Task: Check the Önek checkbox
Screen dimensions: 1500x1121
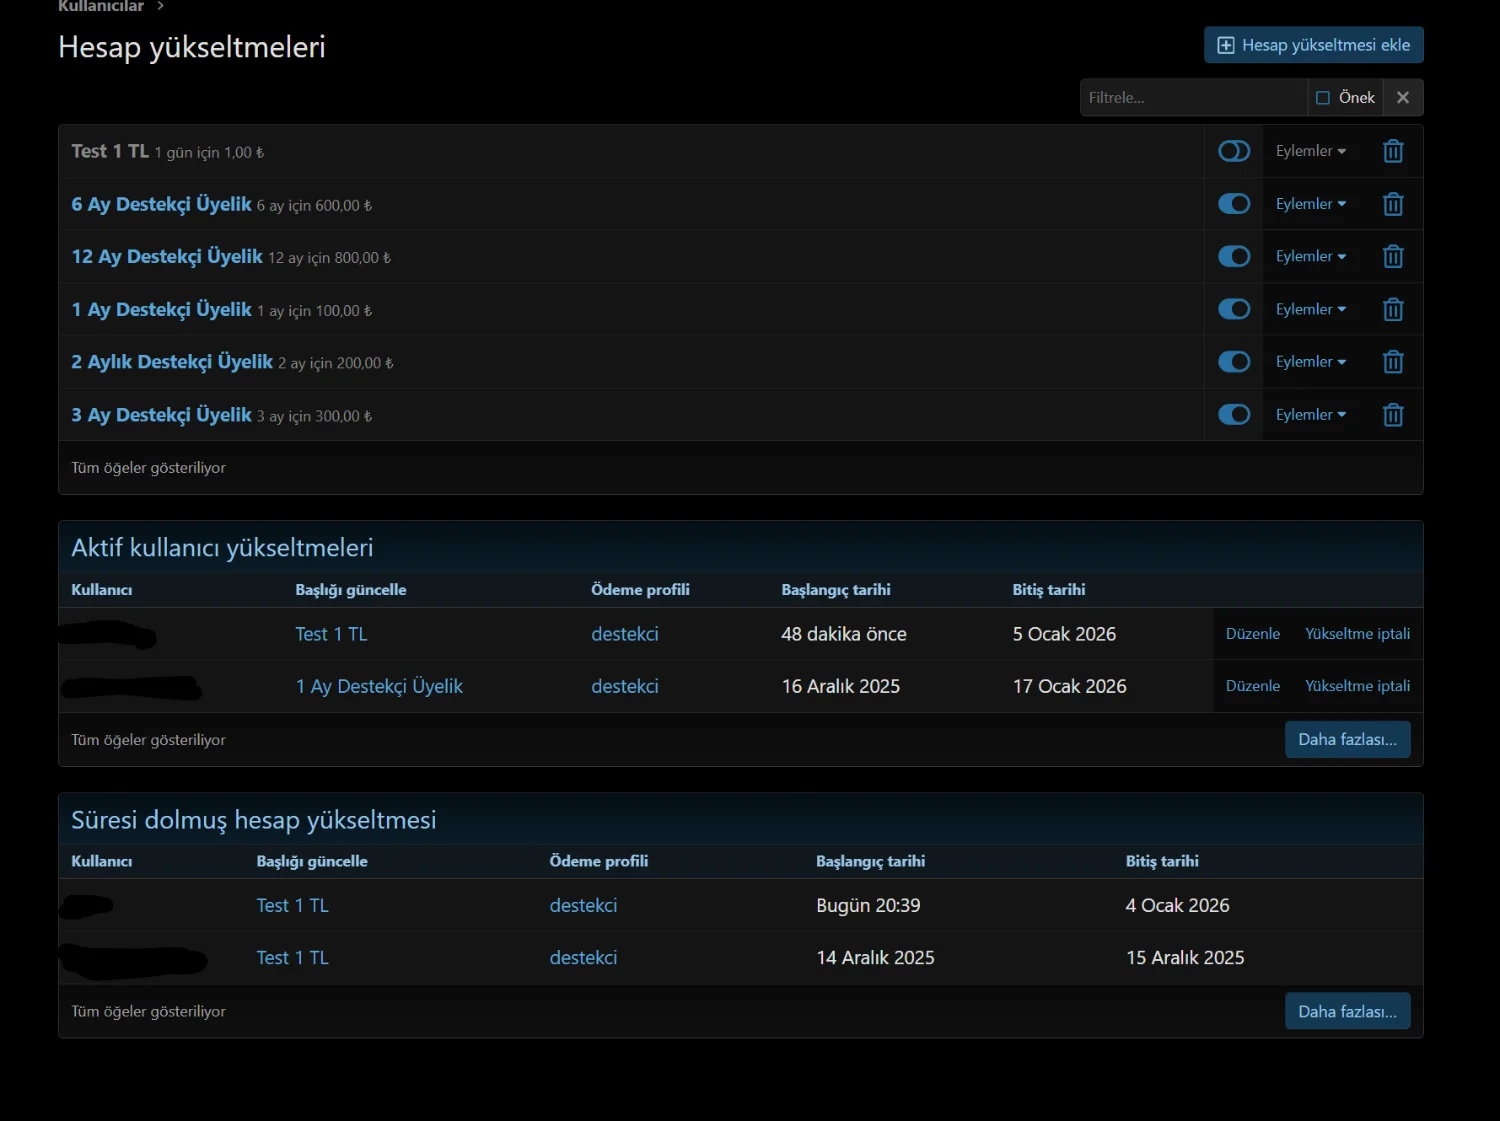Action: [x=1323, y=98]
